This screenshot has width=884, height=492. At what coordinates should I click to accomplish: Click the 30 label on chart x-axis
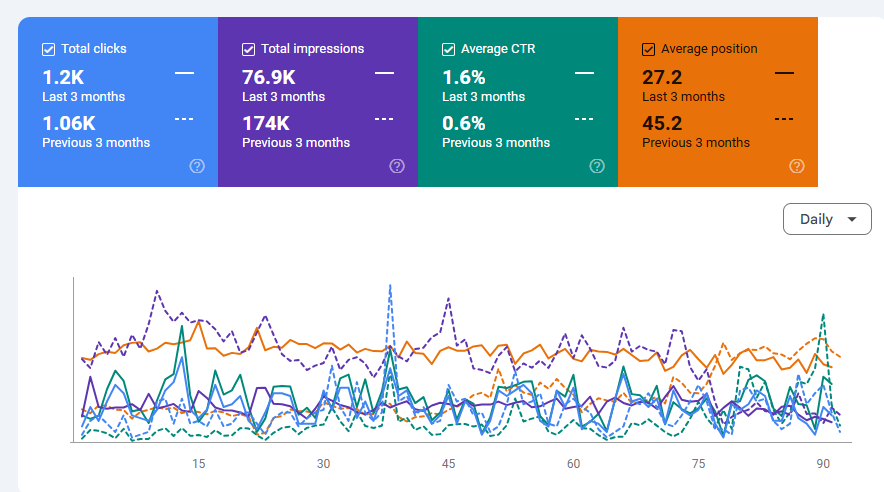point(323,464)
